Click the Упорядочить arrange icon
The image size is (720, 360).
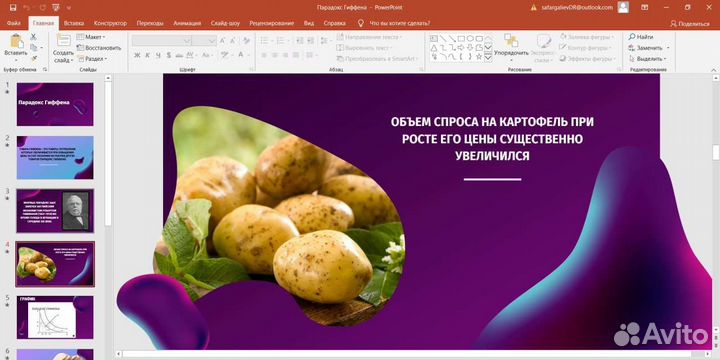coord(511,40)
